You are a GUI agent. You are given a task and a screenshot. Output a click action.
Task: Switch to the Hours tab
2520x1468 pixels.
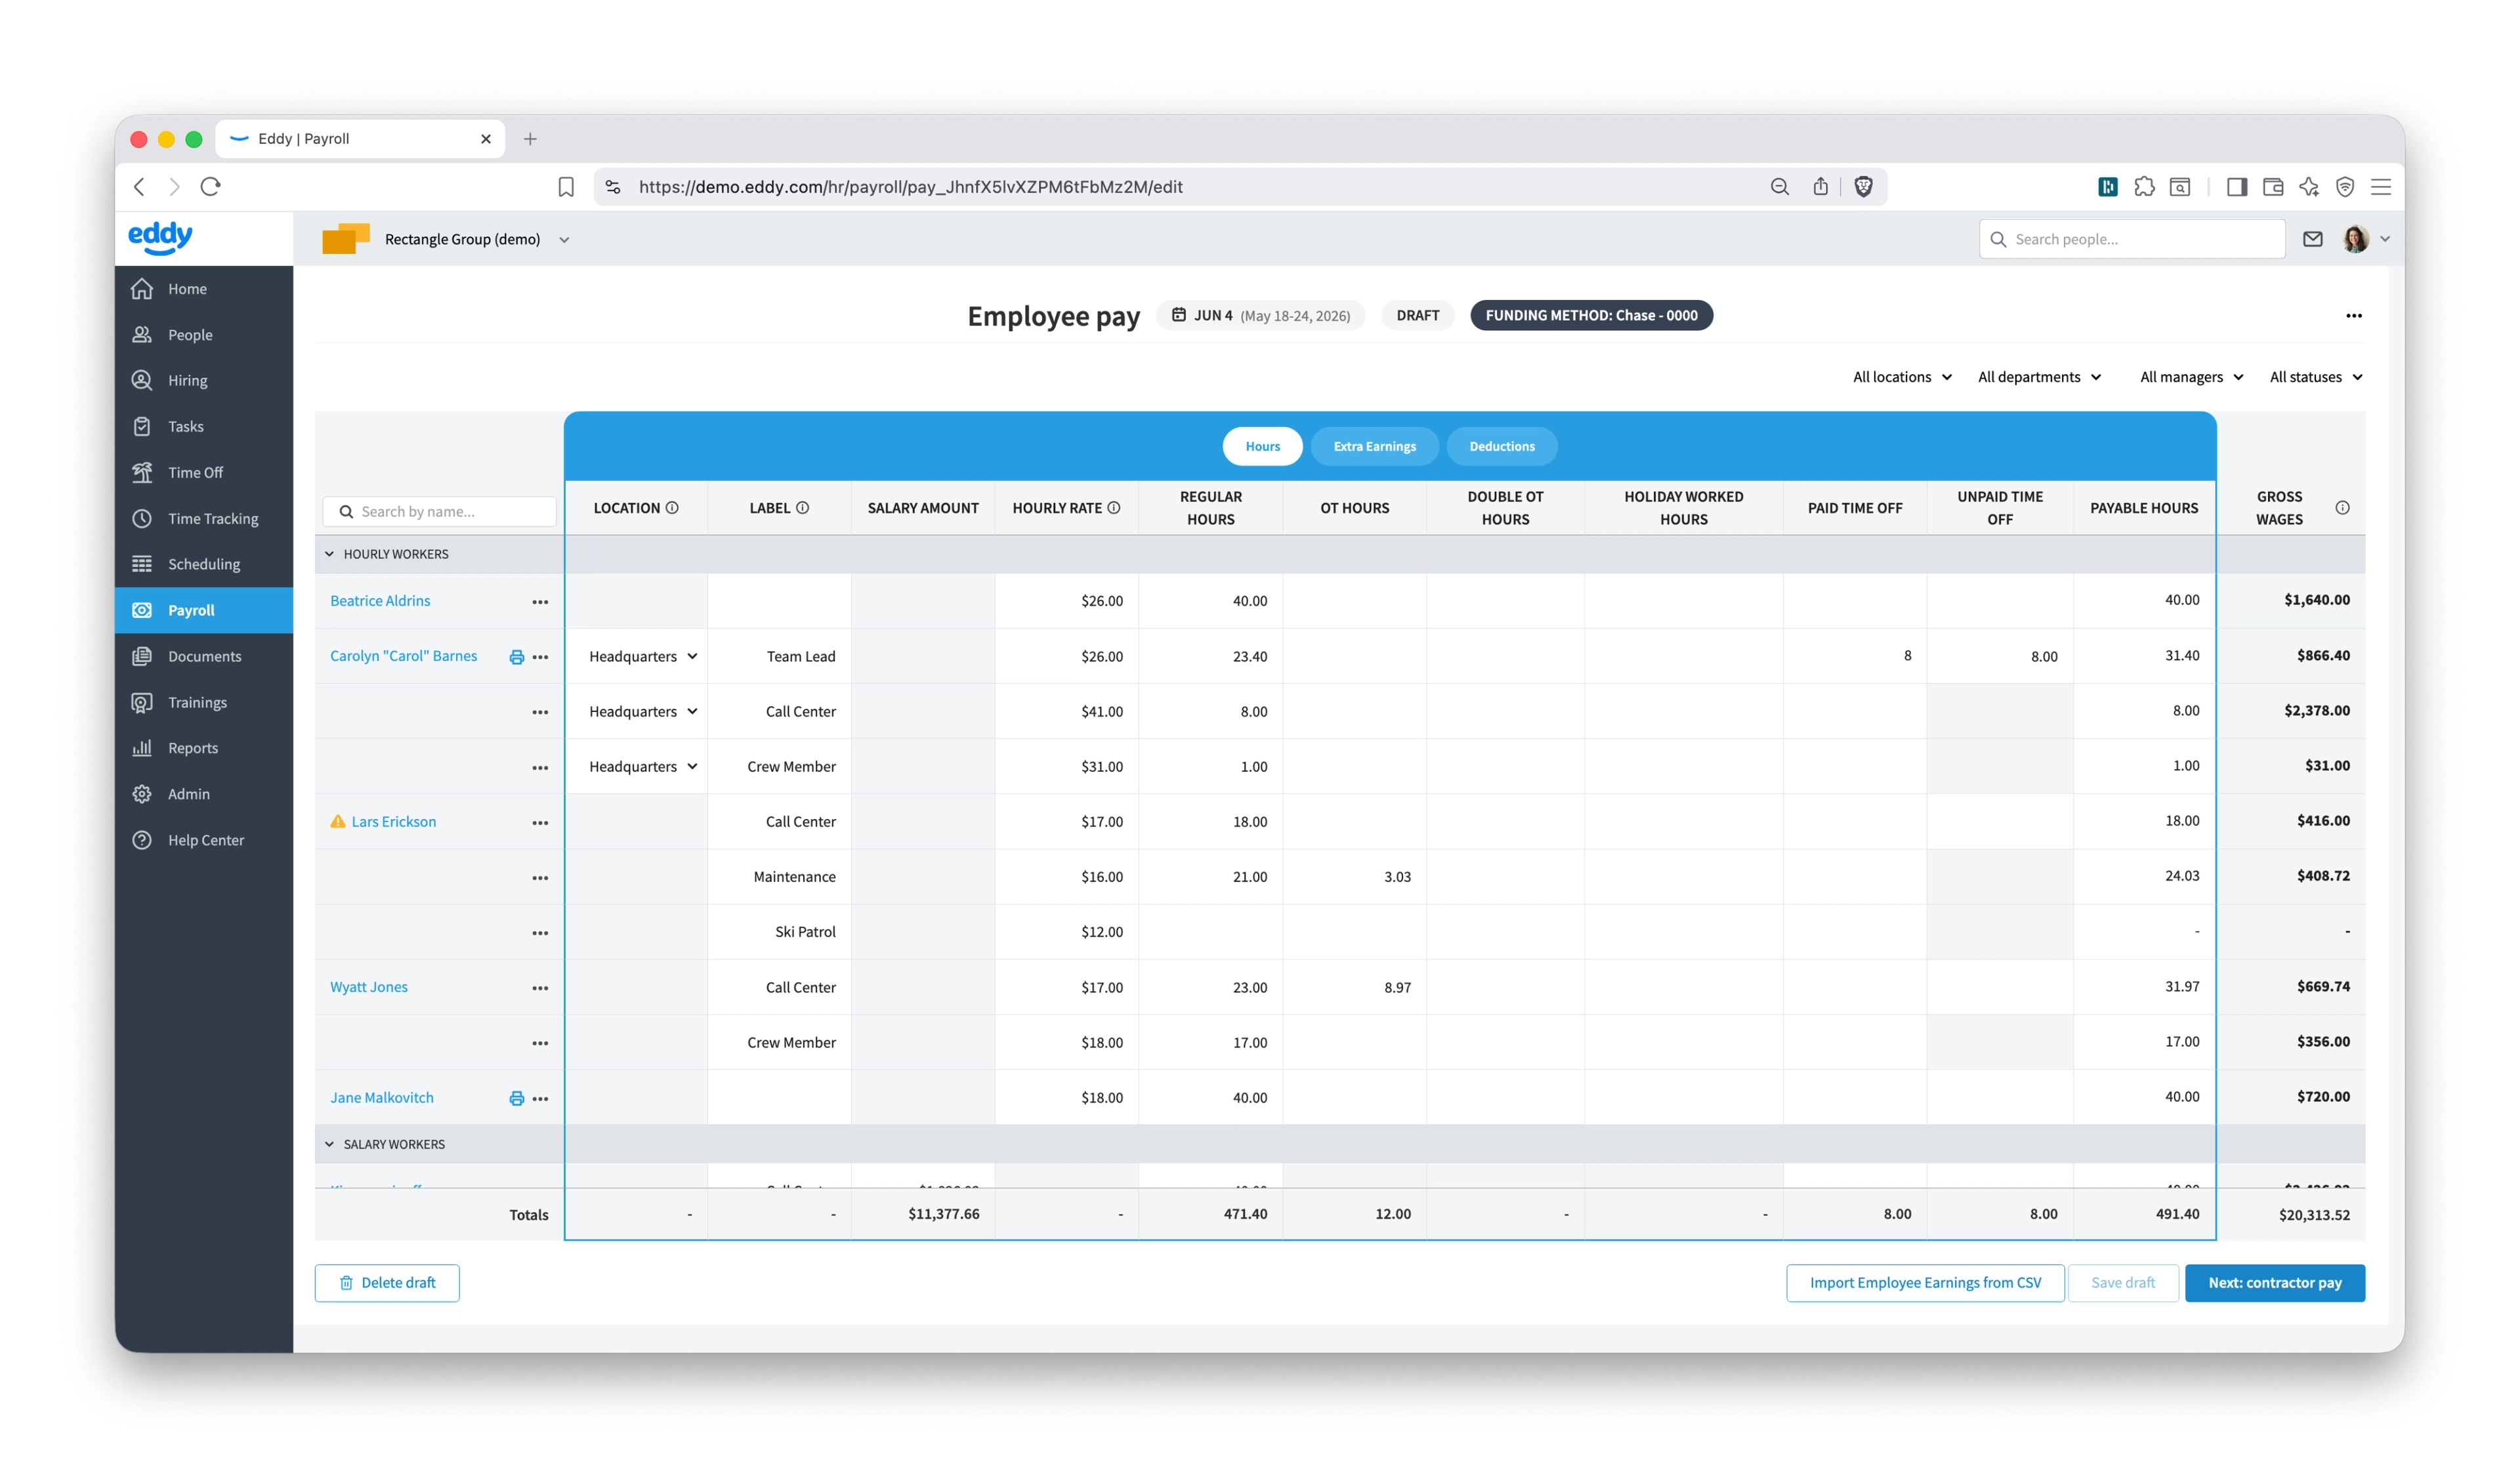[x=1262, y=446]
